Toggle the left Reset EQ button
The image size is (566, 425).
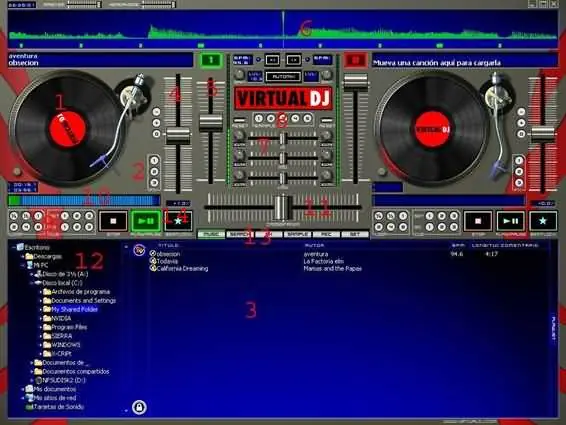coord(239,120)
